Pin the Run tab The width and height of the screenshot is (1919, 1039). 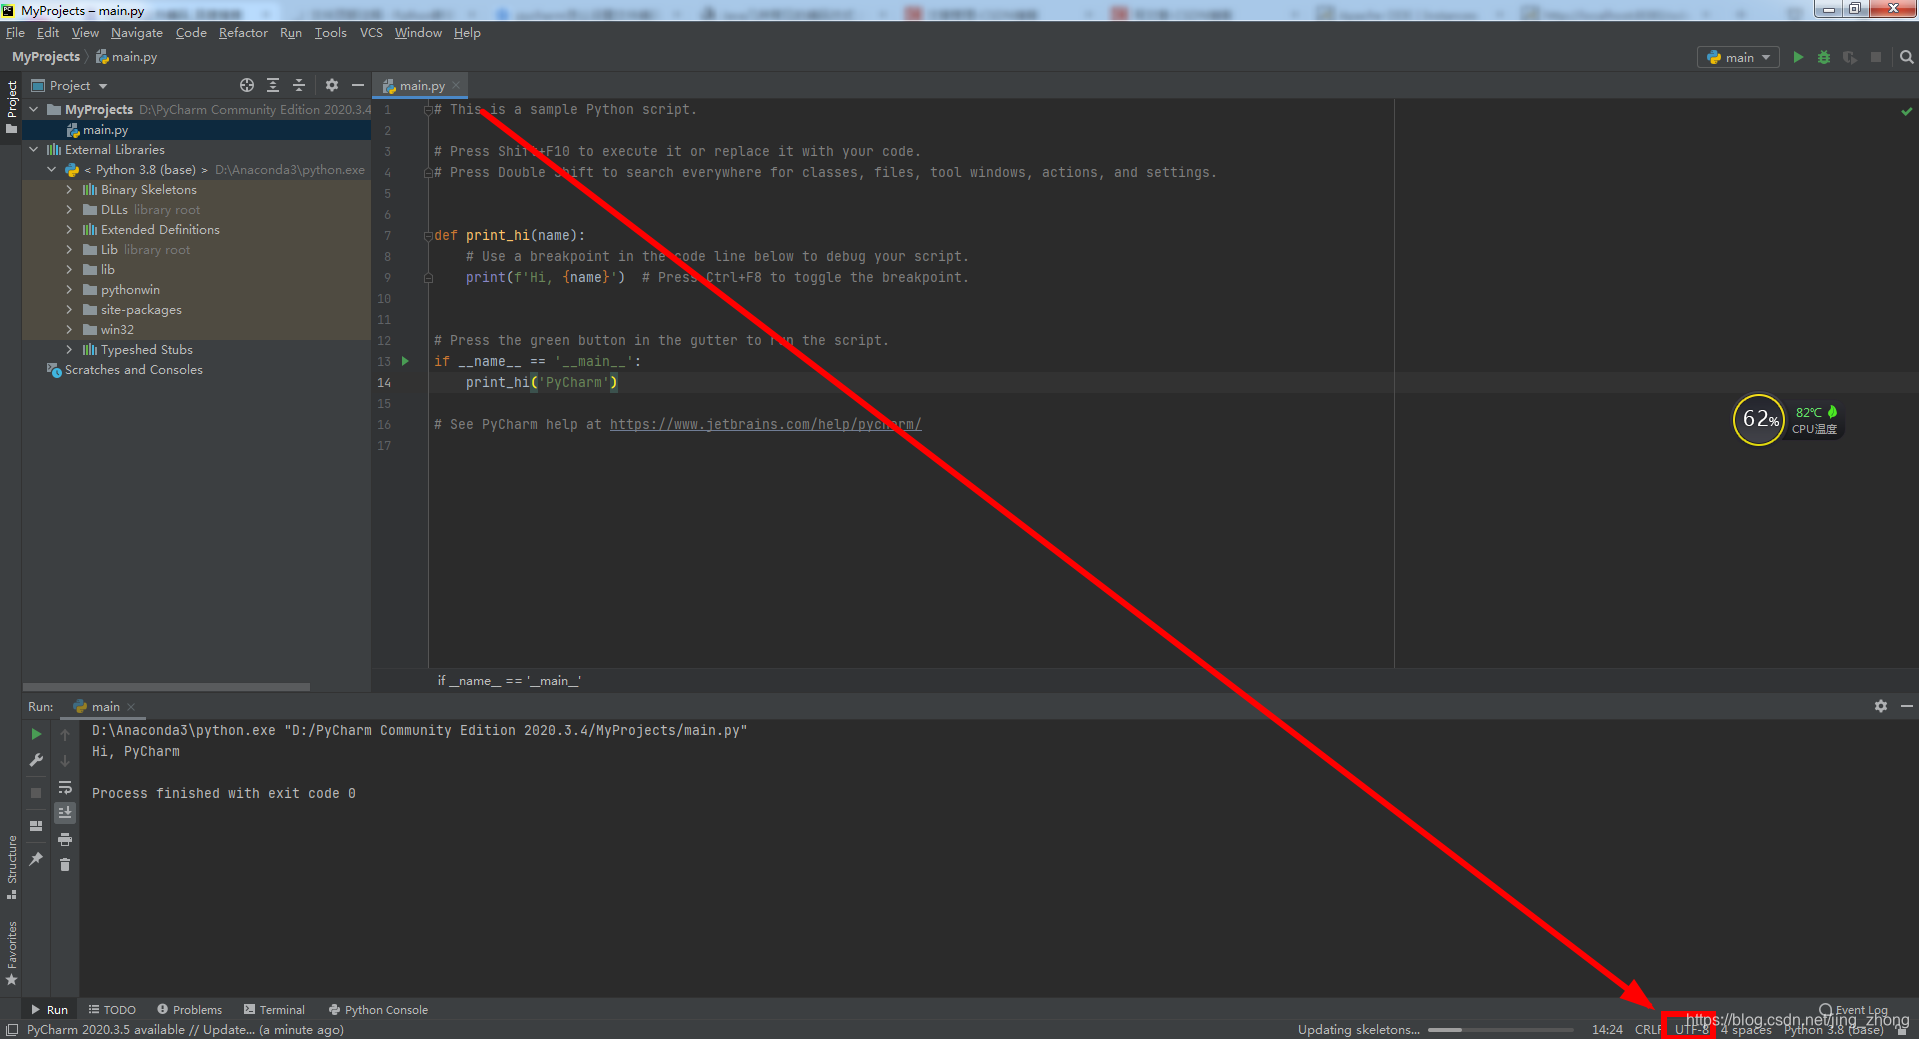[x=36, y=858]
